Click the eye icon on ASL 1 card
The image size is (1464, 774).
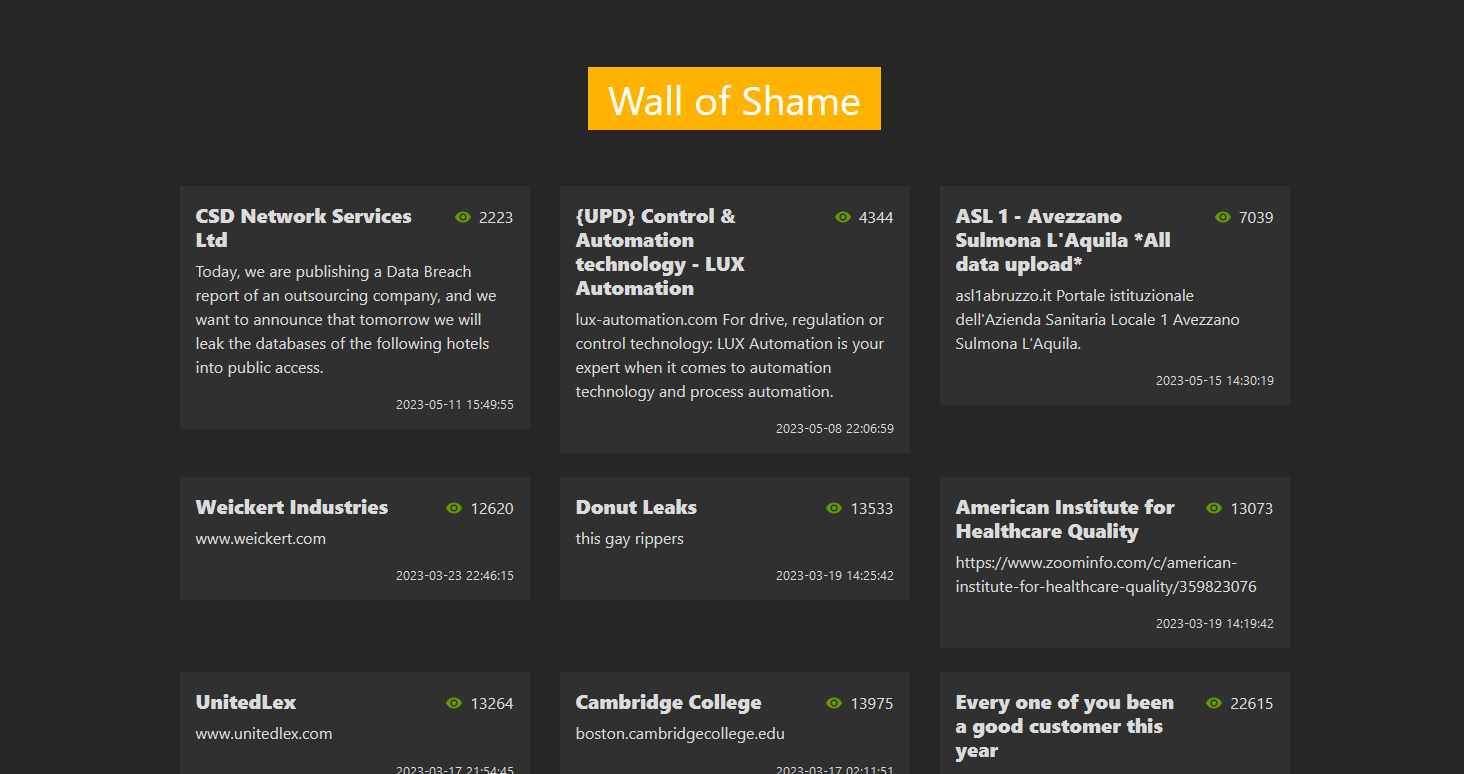click(1223, 217)
